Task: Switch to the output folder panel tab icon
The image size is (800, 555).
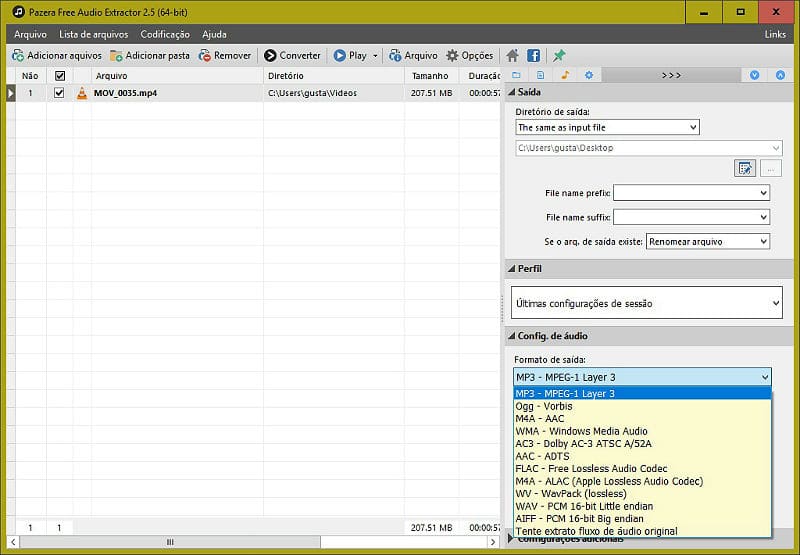Action: (x=516, y=75)
